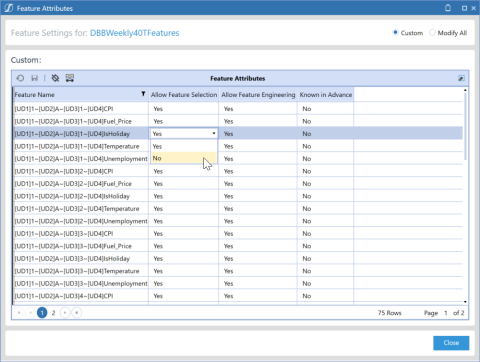480x362 pixels.
Task: Sort by Feature Name column header
Action: tap(81, 94)
